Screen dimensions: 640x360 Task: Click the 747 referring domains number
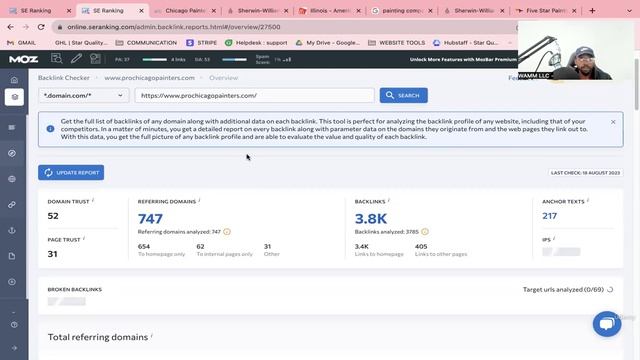point(150,219)
